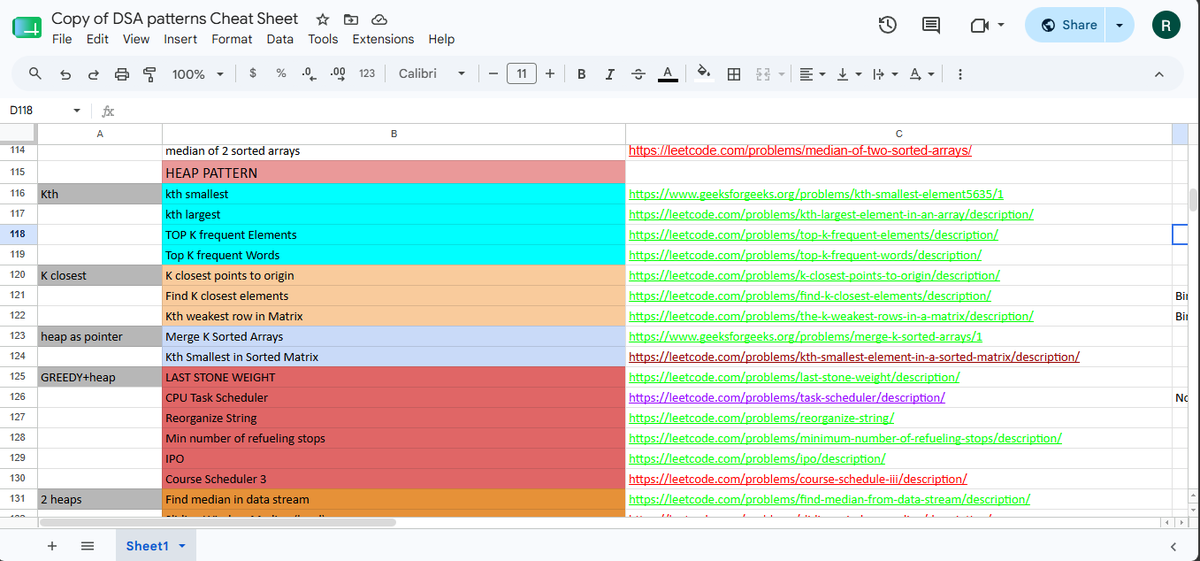
Task: Open merge cells dropdown arrow
Action: 782,75
